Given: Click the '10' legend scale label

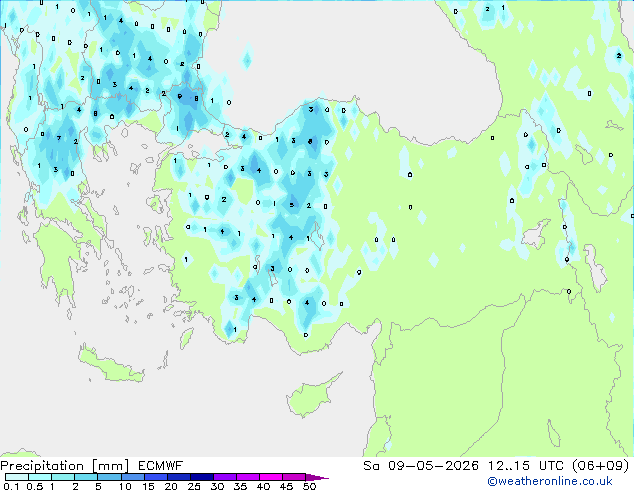Looking at the screenshot, I should pyautogui.click(x=125, y=486).
